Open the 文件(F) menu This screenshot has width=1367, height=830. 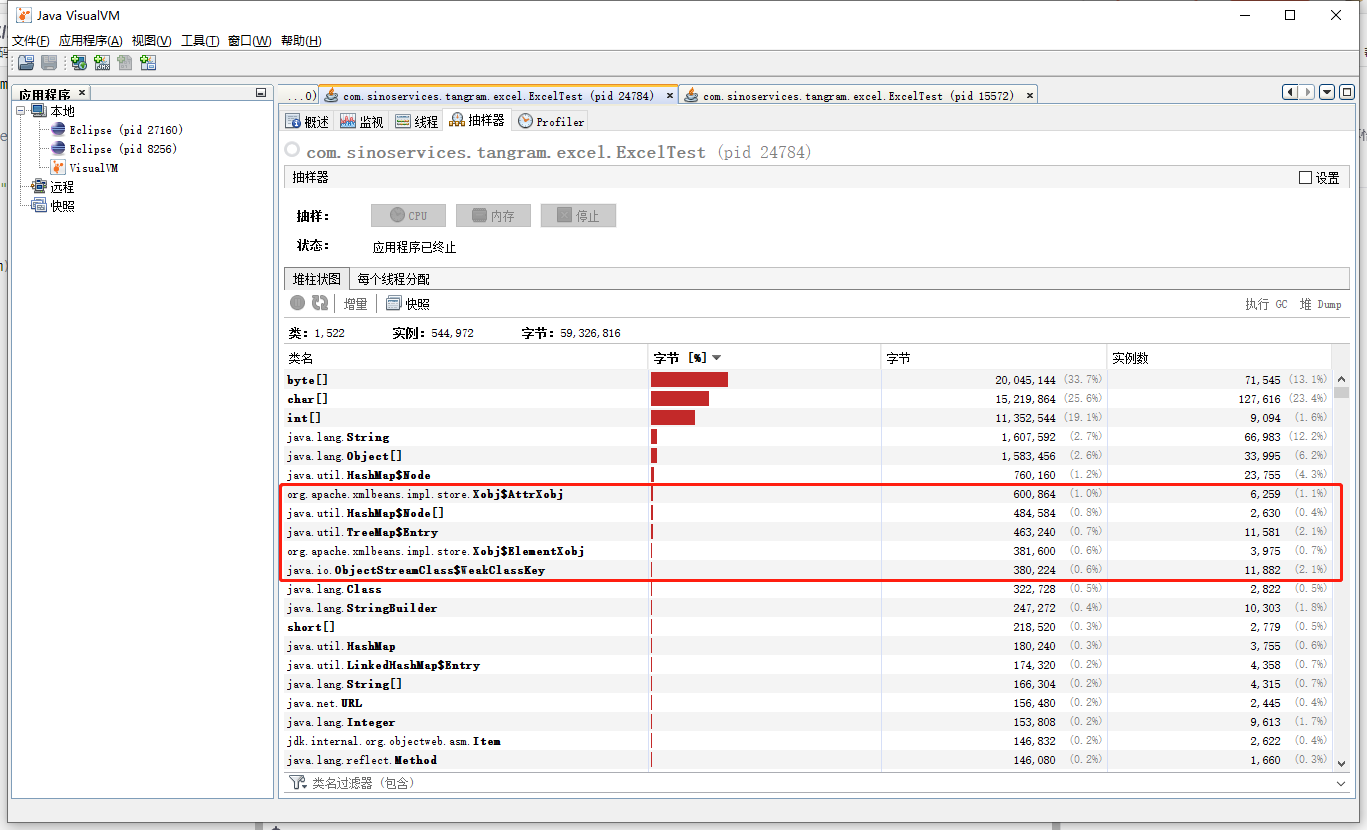click(x=30, y=41)
